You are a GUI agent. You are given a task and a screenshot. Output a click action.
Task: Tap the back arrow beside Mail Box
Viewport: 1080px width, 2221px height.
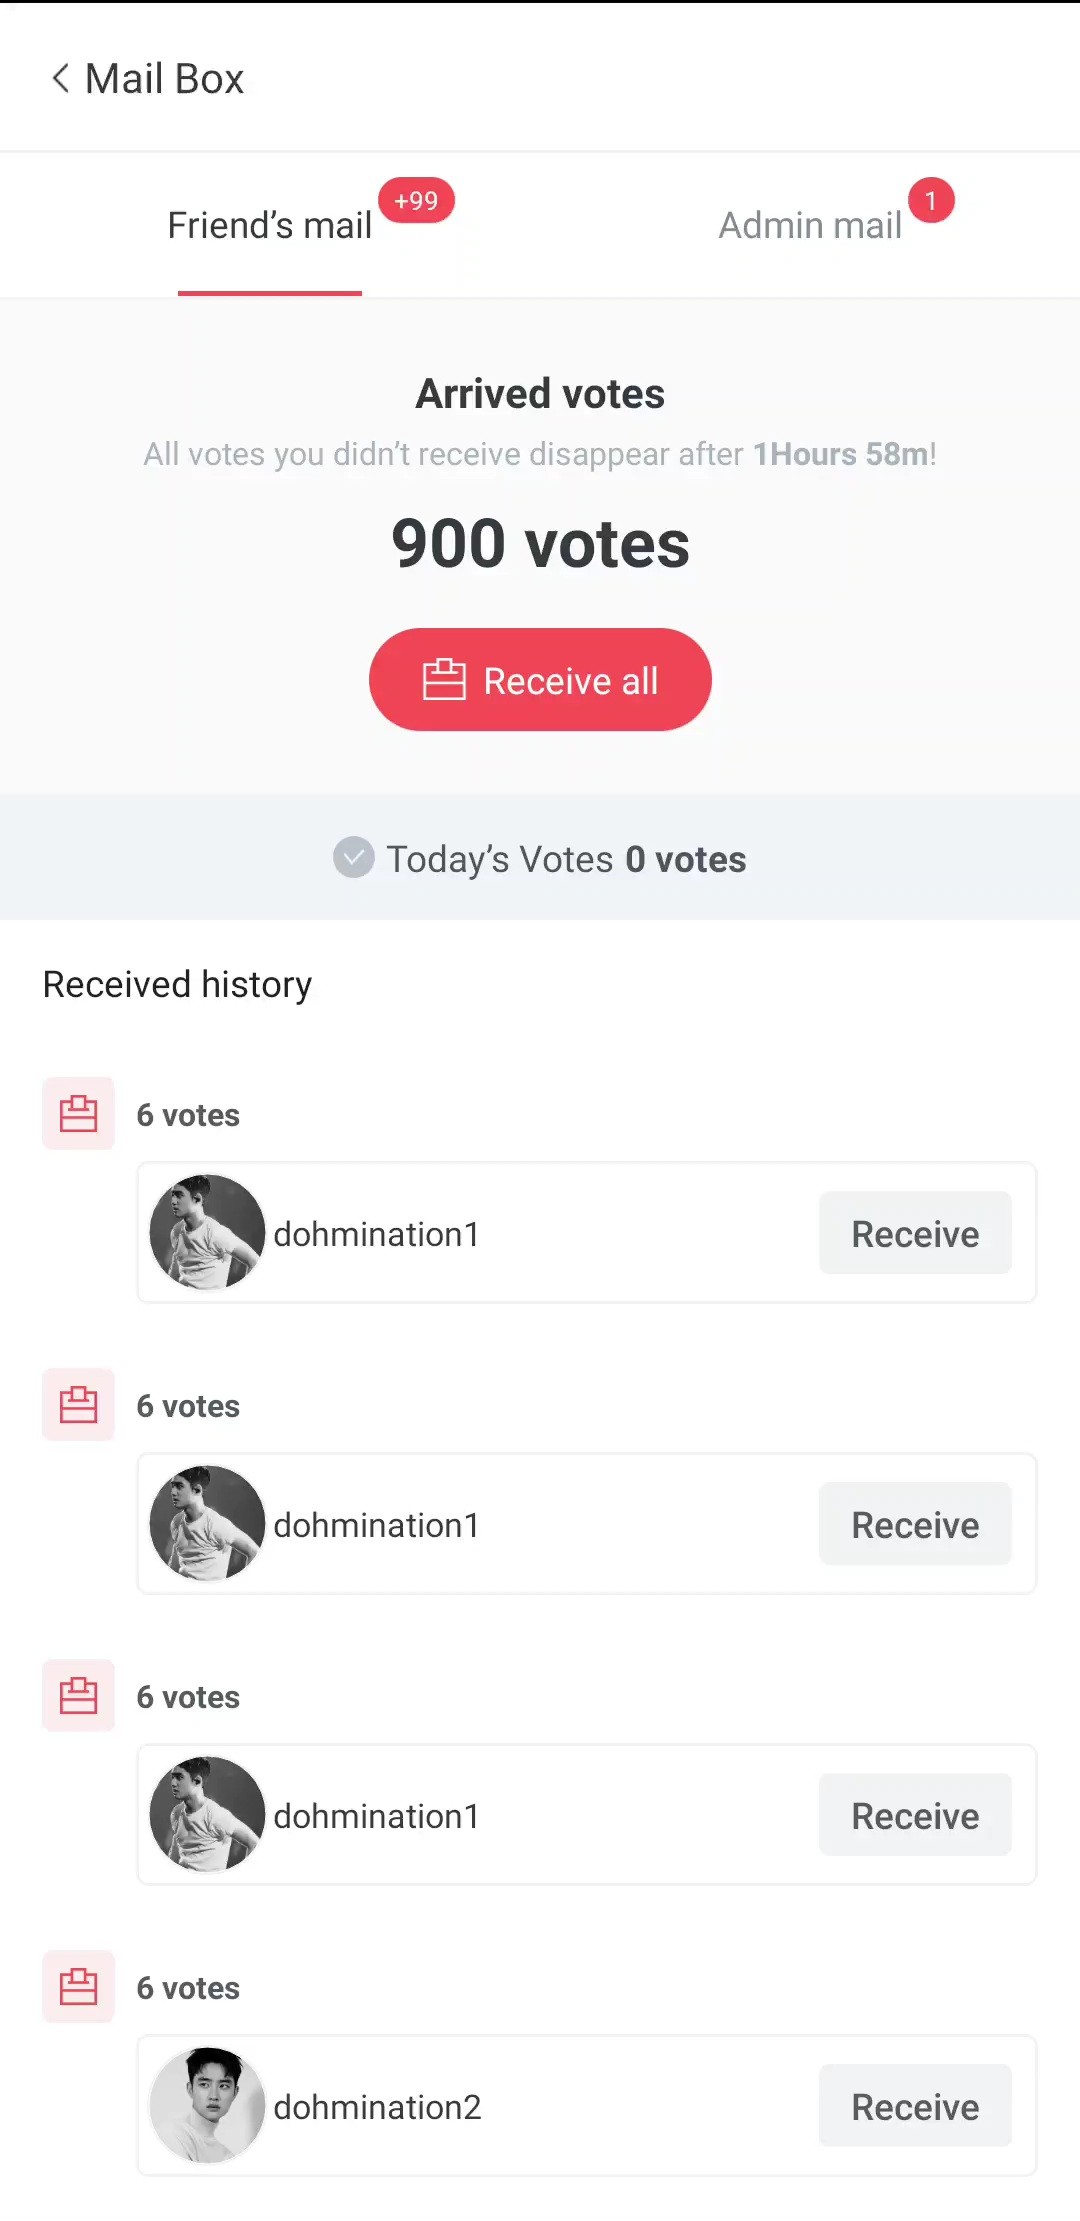pyautogui.click(x=60, y=78)
